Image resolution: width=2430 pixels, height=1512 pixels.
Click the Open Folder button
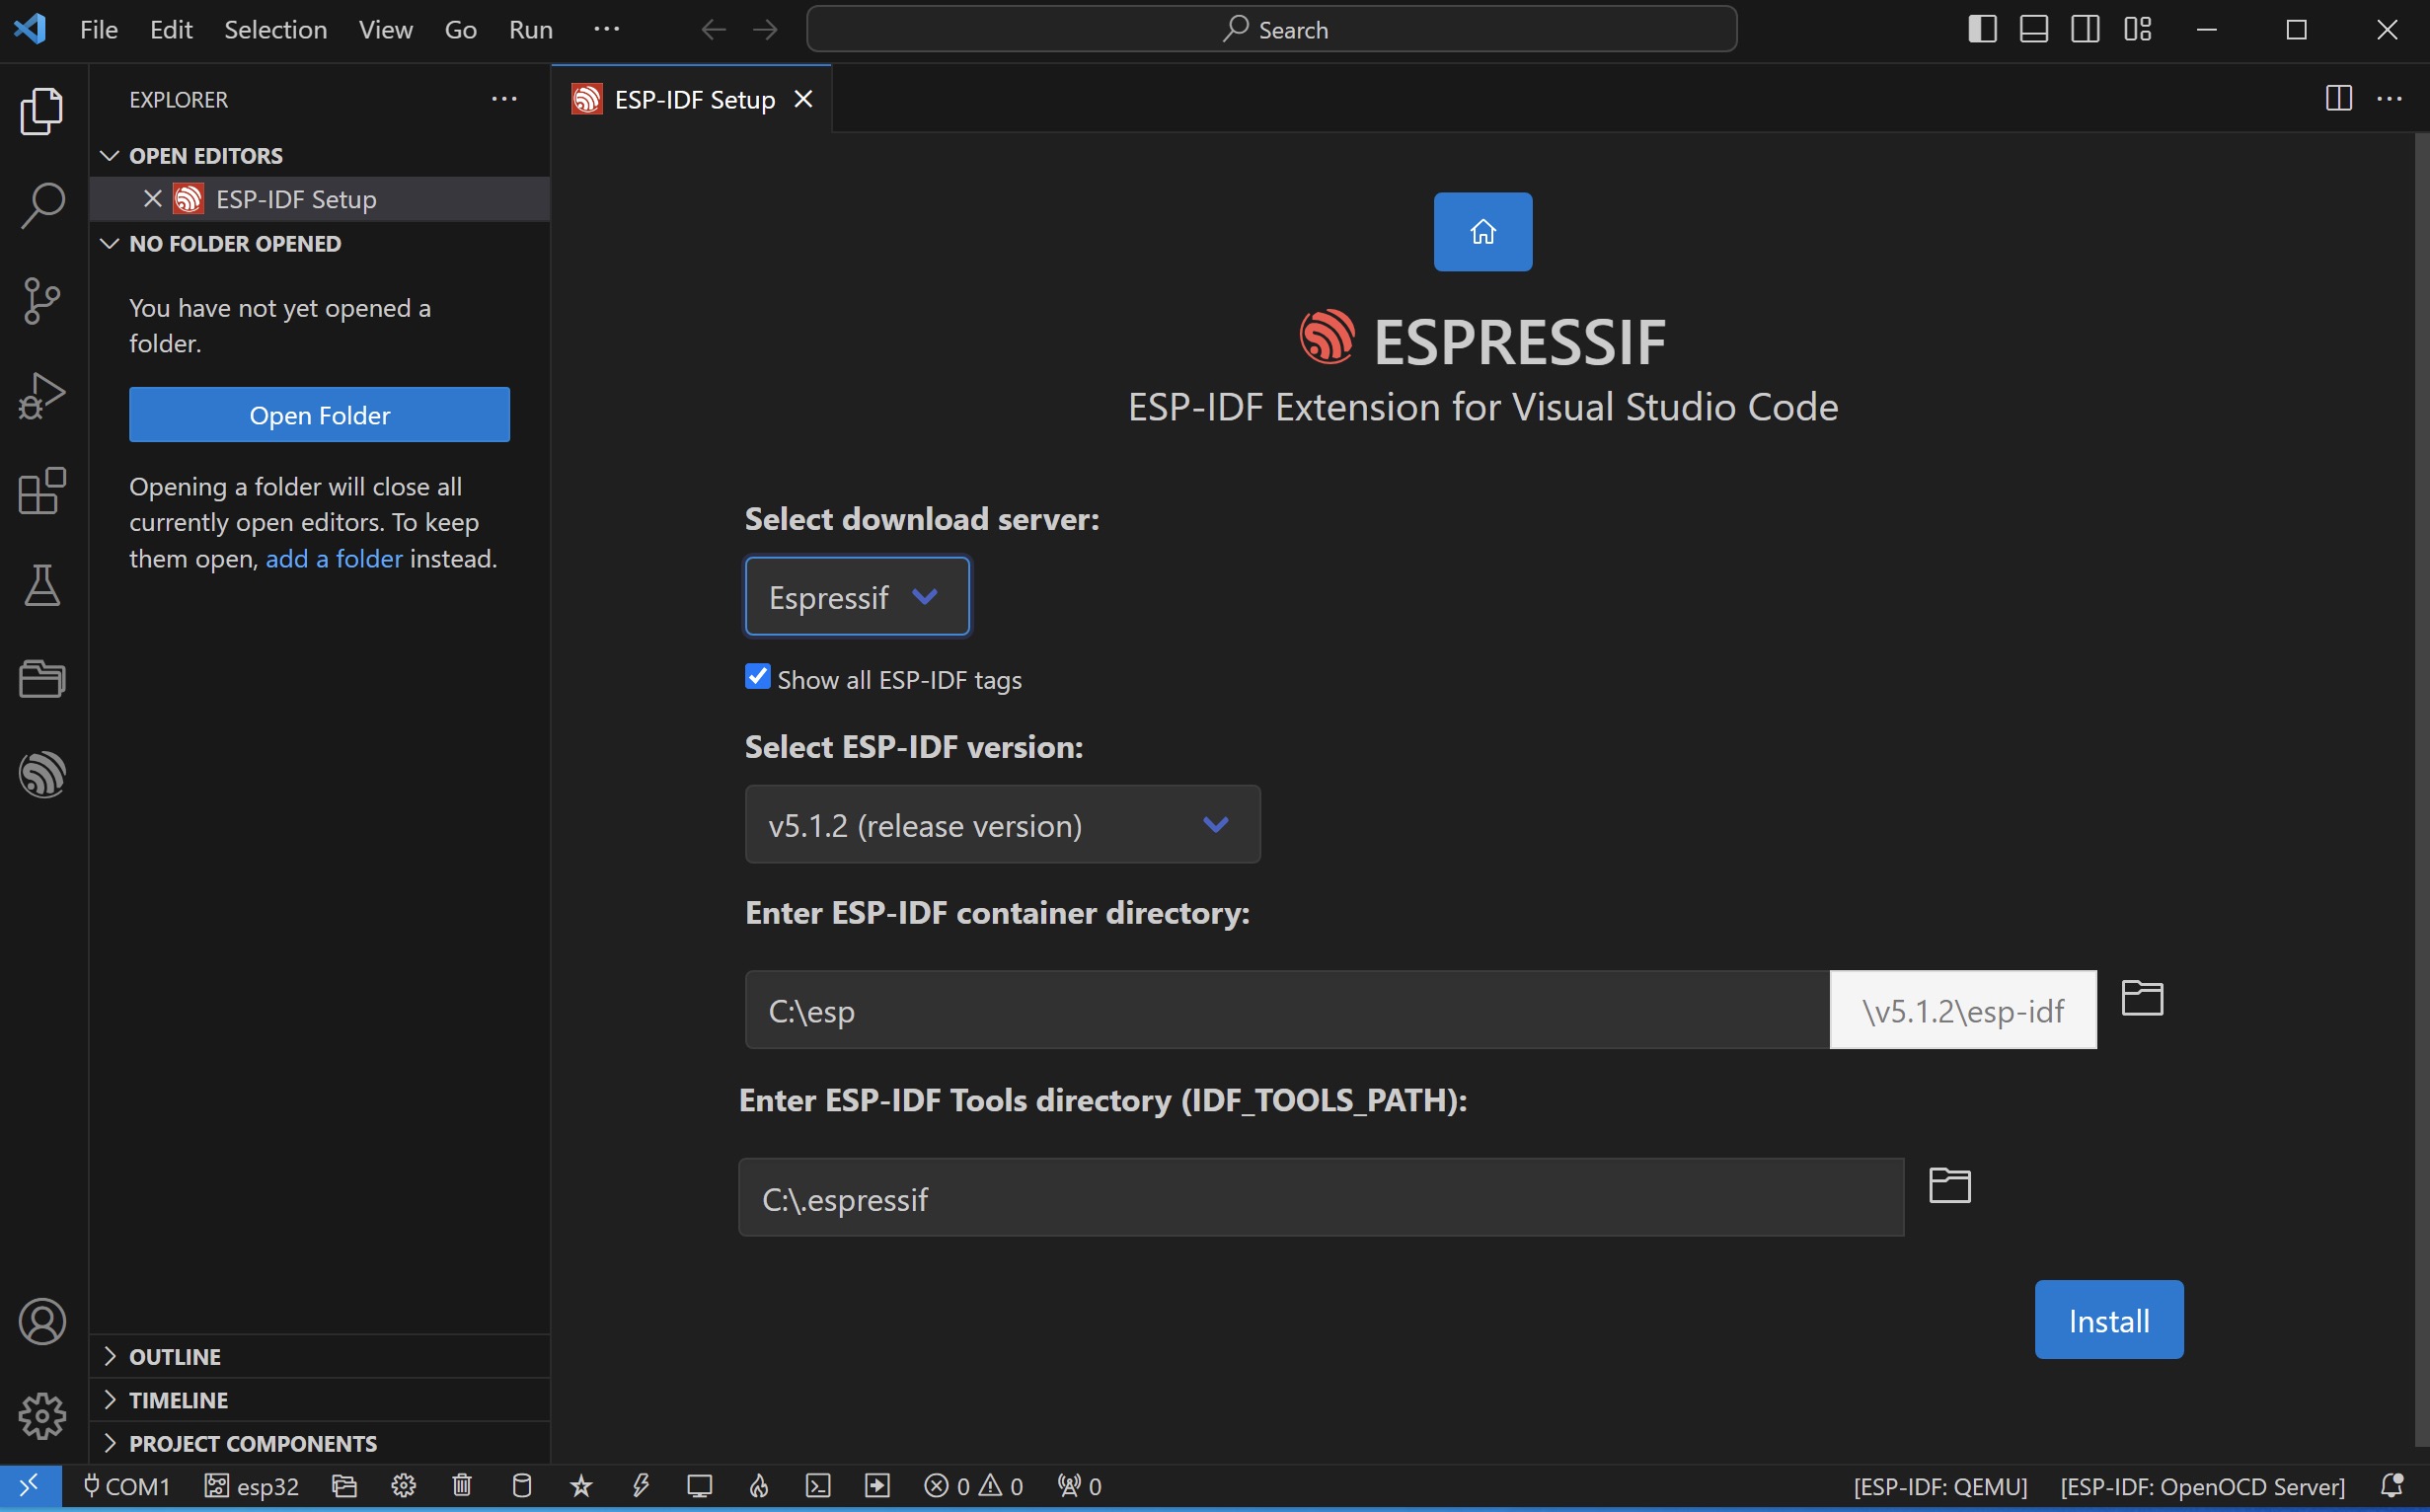pyautogui.click(x=319, y=414)
